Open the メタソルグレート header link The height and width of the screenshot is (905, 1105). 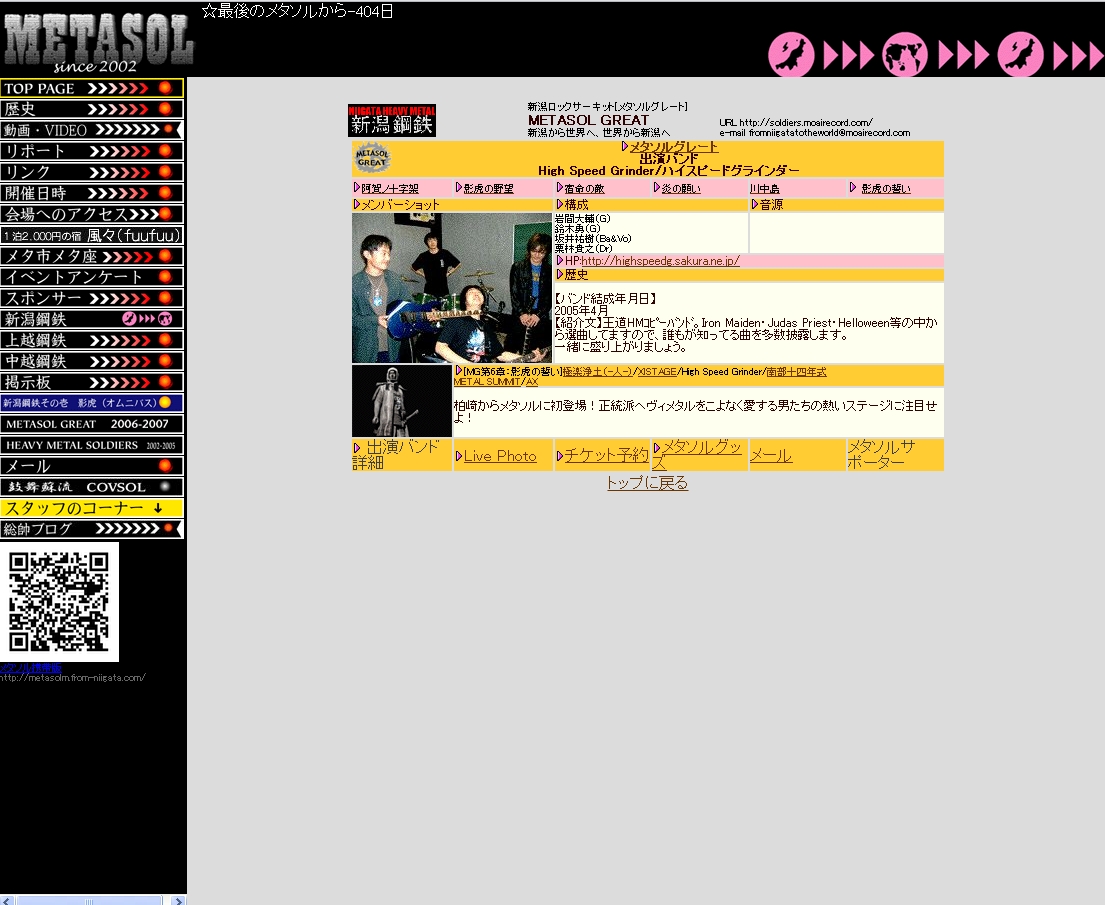click(x=673, y=147)
